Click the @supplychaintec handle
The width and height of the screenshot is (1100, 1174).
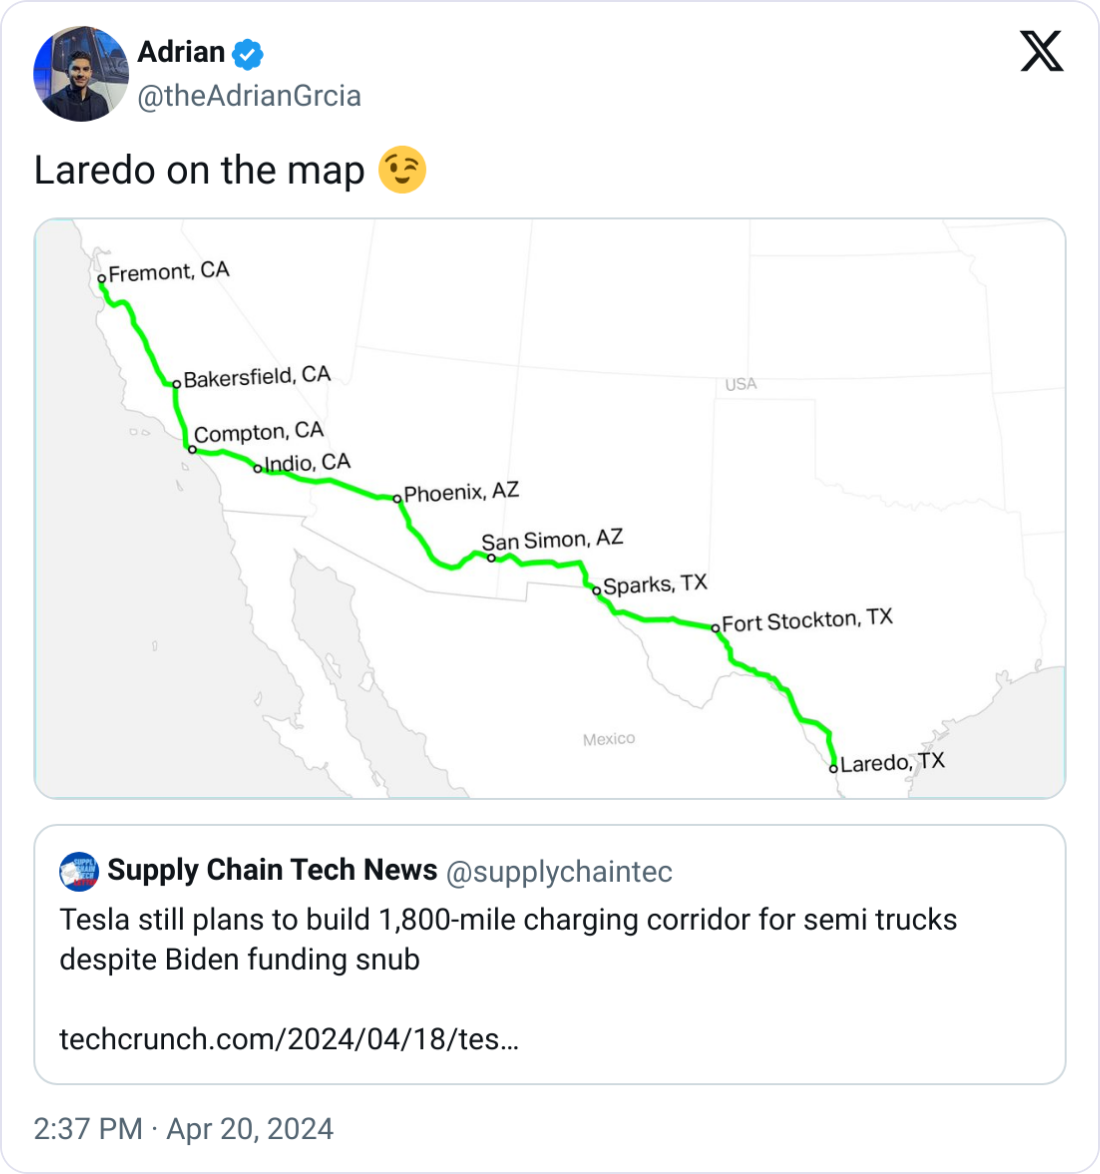(558, 872)
